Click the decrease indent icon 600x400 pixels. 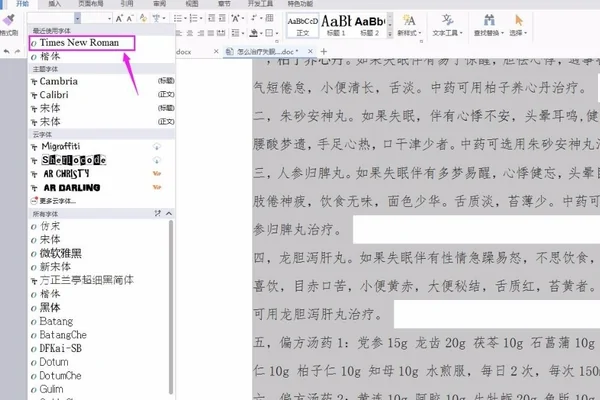(x=212, y=18)
